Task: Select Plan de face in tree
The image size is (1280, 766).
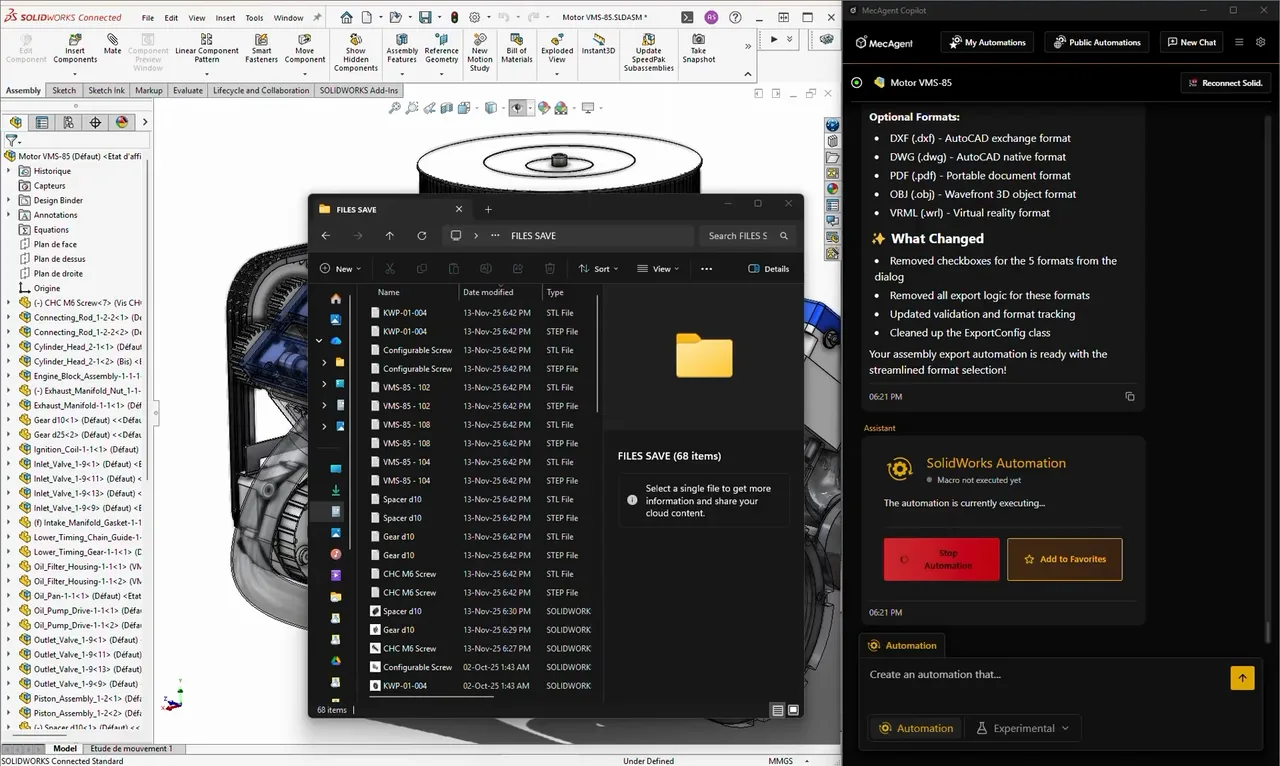Action: pos(55,244)
